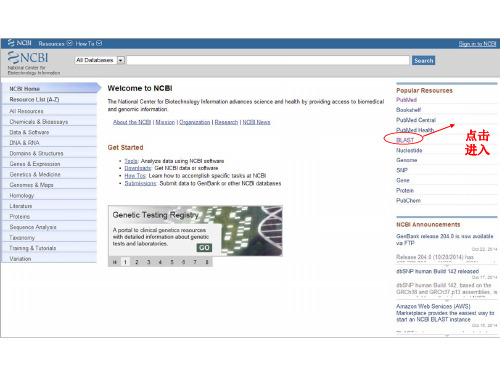Open the All Databases selector arrow

121,60
